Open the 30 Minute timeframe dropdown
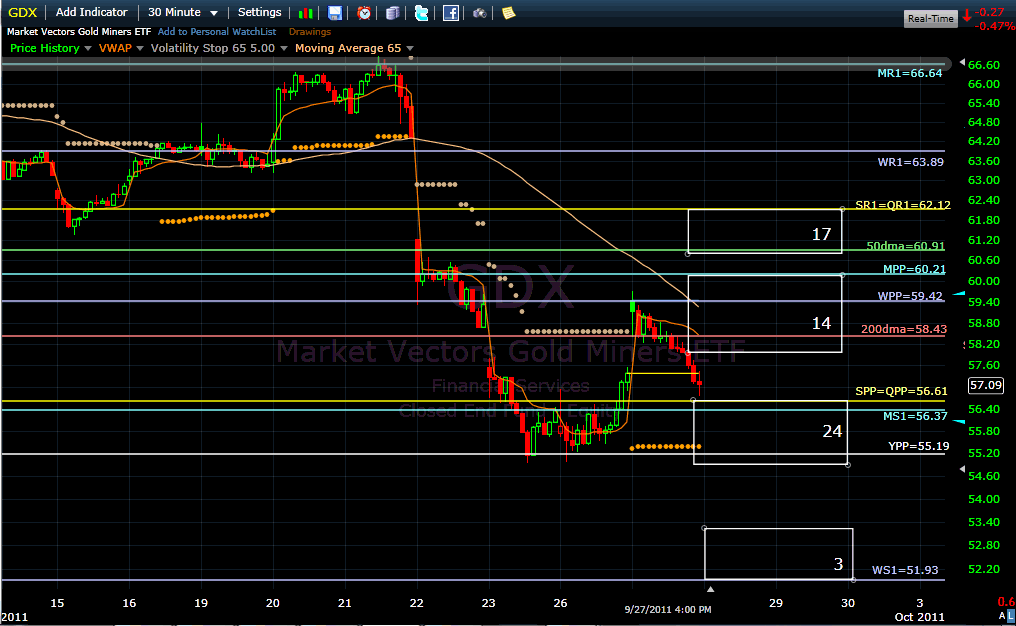The height and width of the screenshot is (626, 1016). click(x=183, y=12)
